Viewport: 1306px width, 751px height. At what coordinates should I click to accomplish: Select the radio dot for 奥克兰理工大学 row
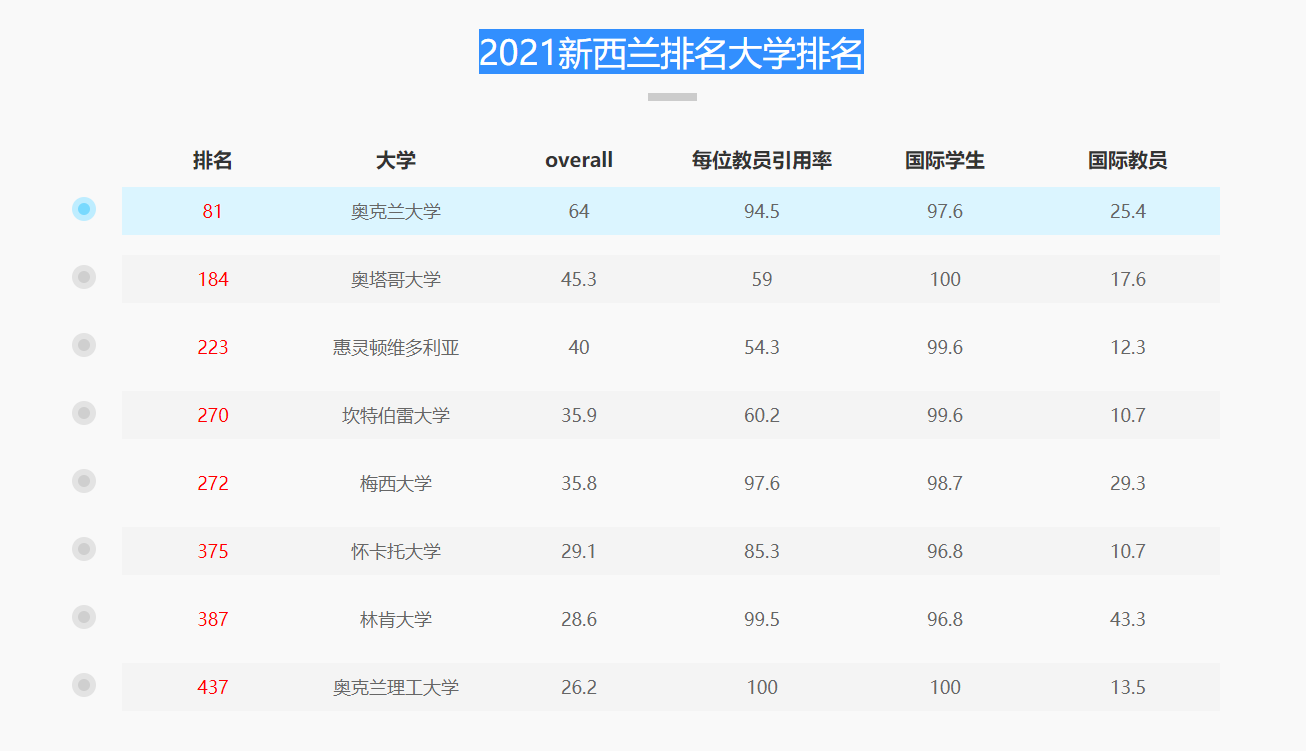point(84,685)
